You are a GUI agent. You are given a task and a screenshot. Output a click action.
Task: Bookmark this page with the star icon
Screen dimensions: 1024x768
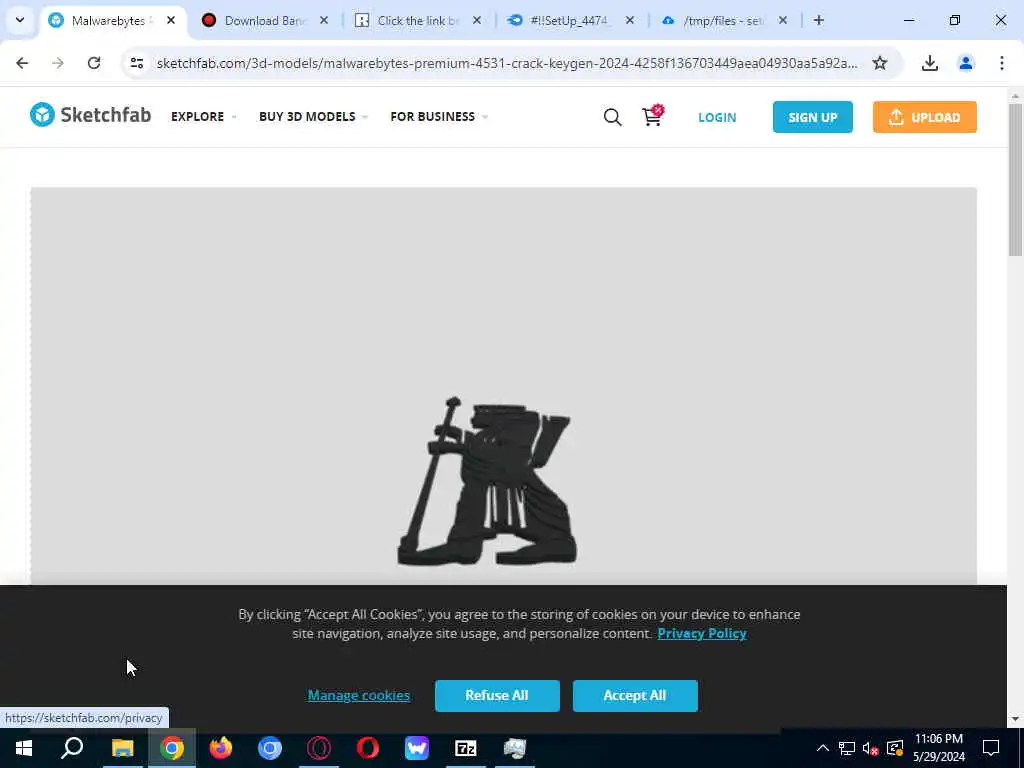(880, 63)
